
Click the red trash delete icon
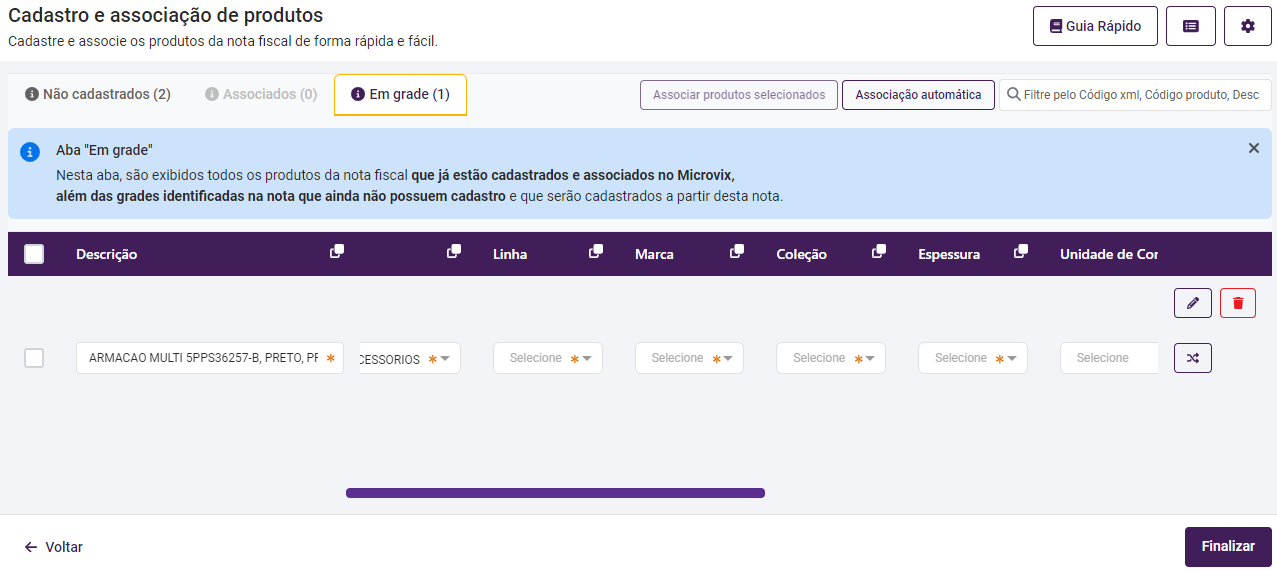pyautogui.click(x=1237, y=303)
